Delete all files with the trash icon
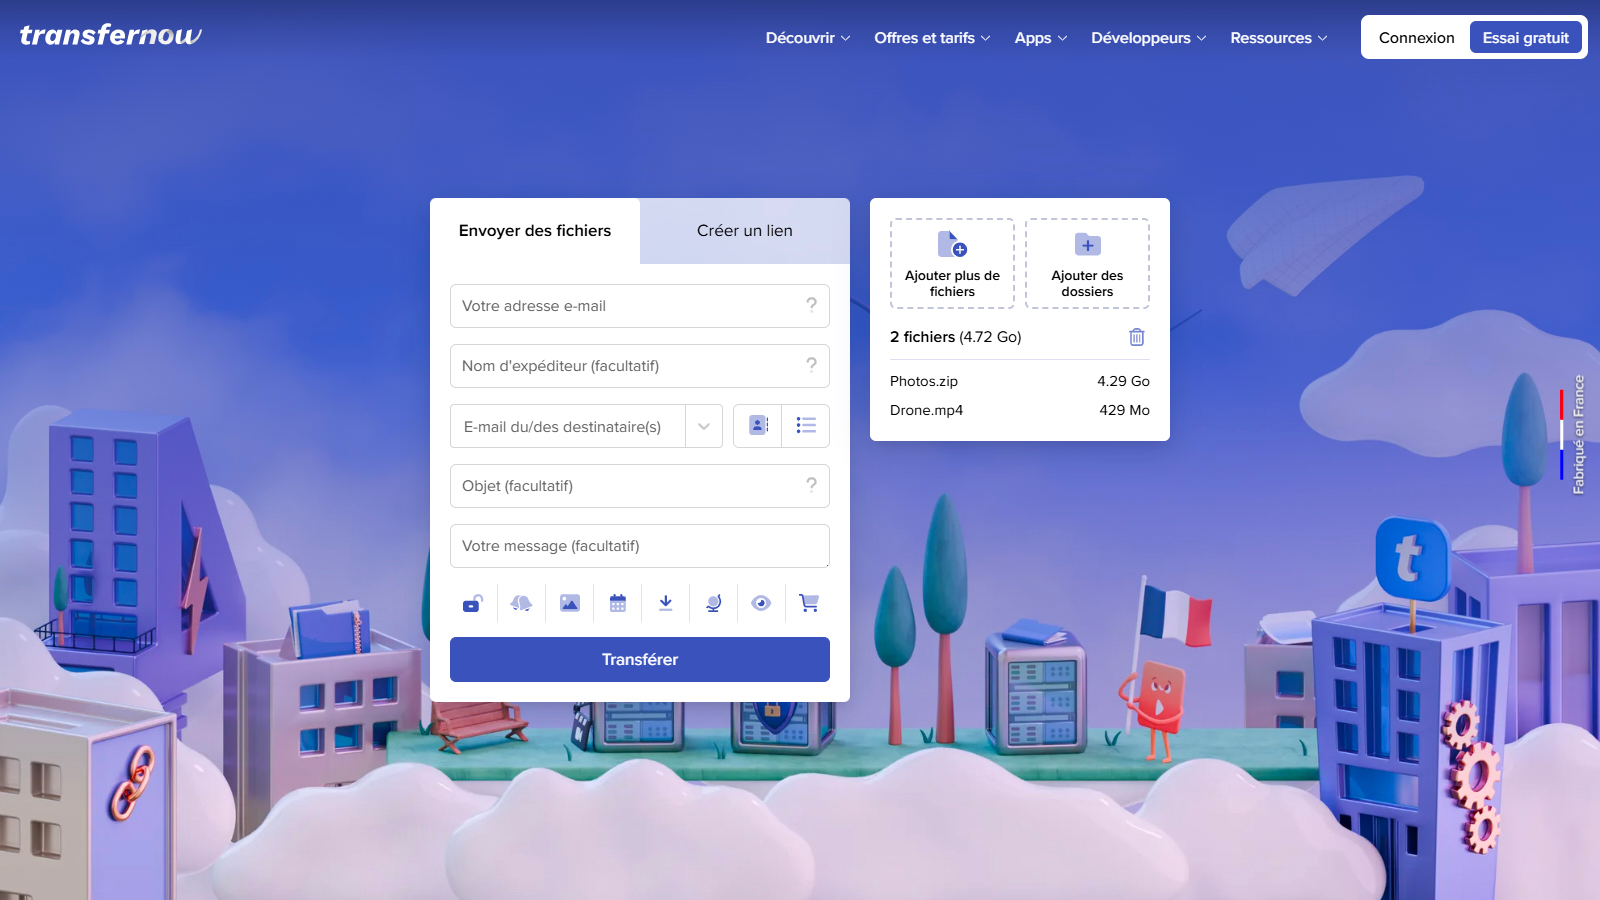 click(1137, 337)
